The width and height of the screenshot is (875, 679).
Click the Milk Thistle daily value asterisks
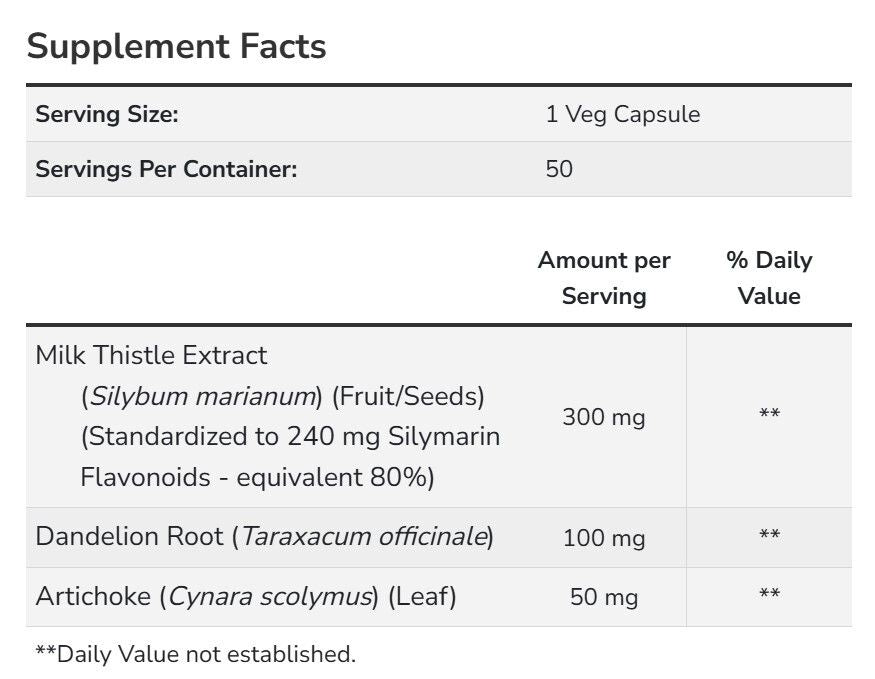click(769, 414)
